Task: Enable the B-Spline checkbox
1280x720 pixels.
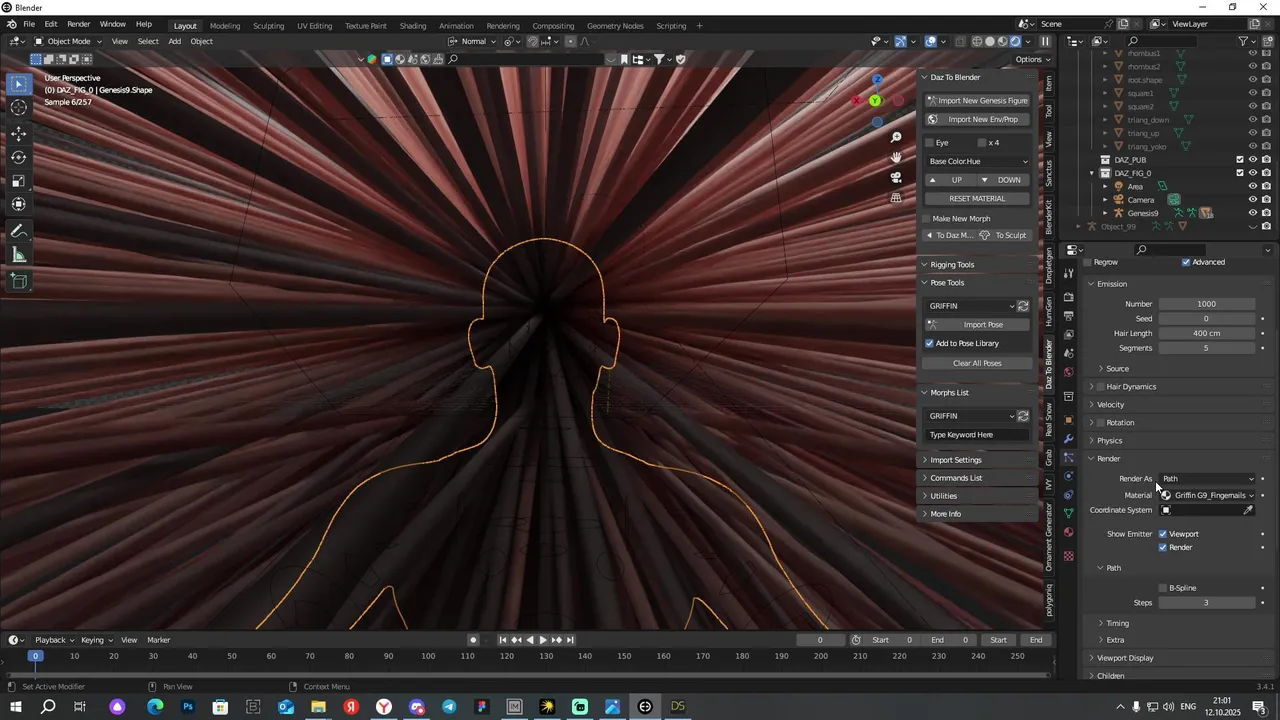Action: [x=1163, y=588]
